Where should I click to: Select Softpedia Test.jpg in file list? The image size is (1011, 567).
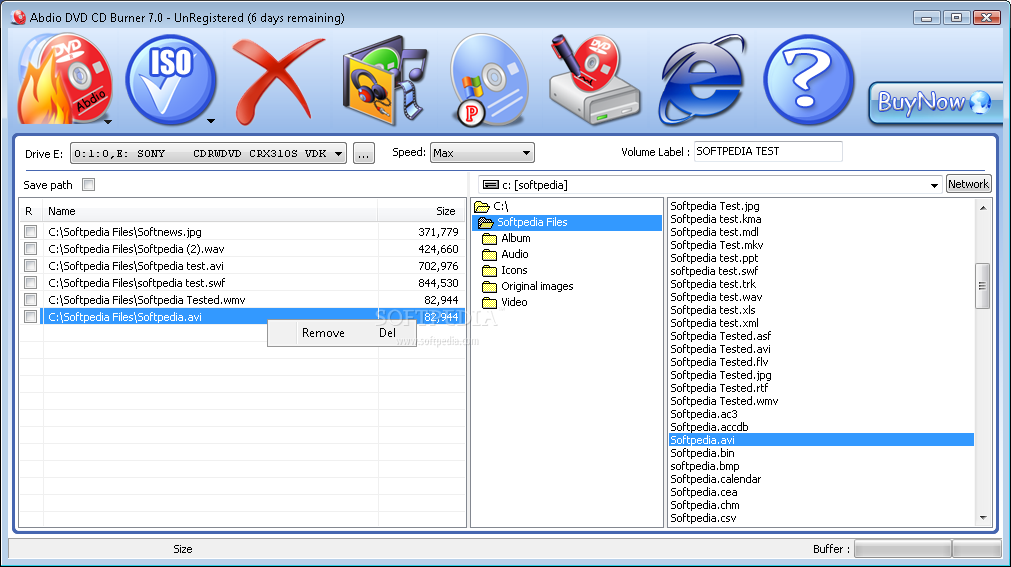tap(715, 206)
